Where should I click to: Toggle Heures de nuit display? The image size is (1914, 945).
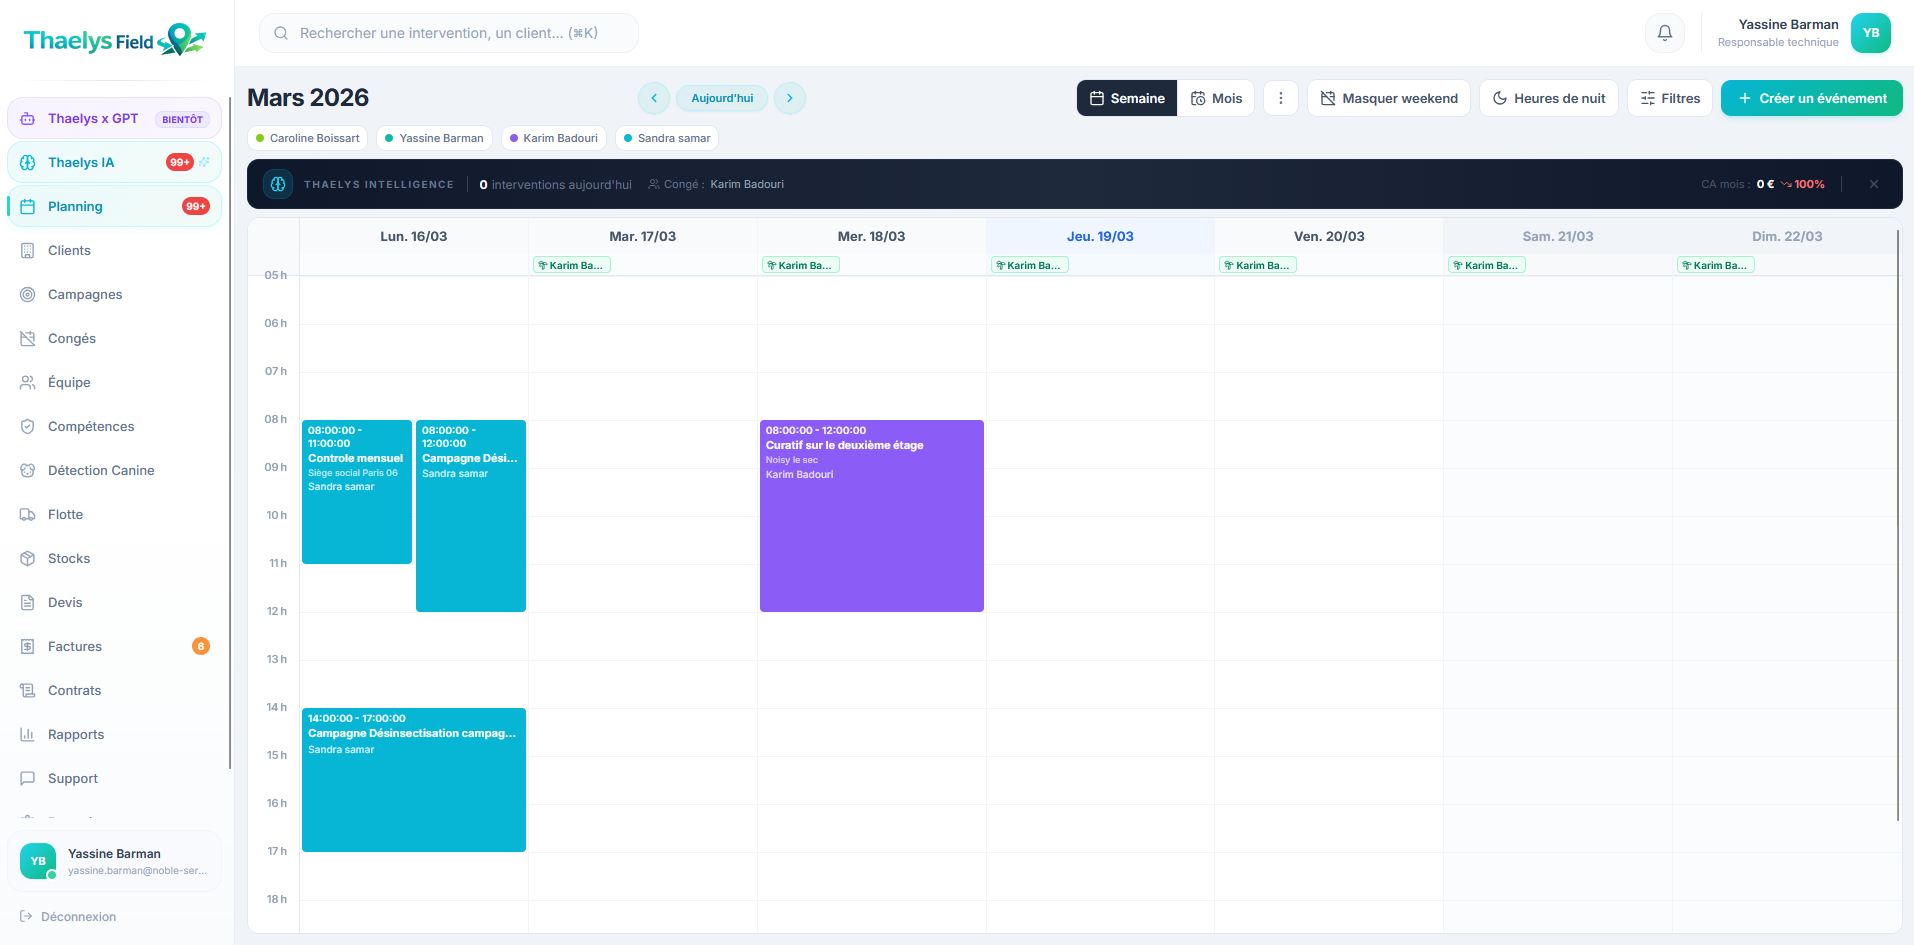[1548, 98]
